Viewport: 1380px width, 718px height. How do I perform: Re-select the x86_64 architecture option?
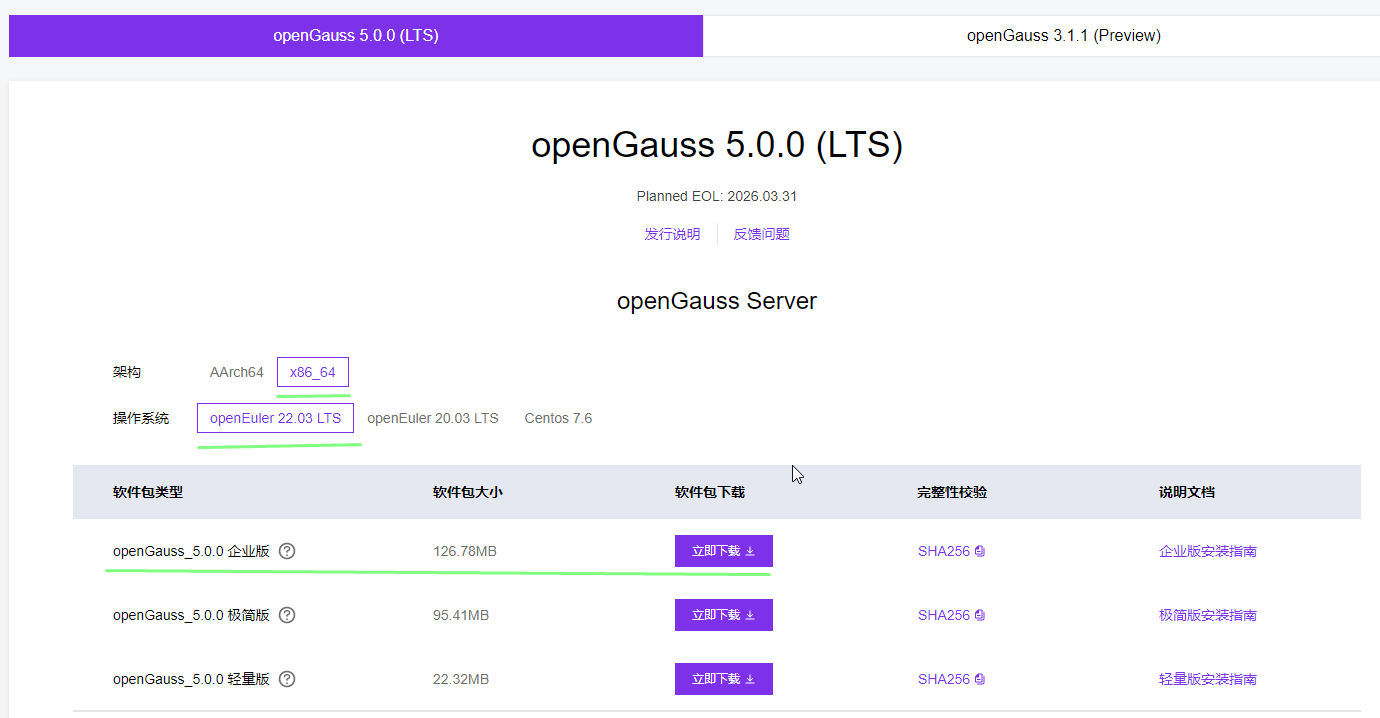312,371
